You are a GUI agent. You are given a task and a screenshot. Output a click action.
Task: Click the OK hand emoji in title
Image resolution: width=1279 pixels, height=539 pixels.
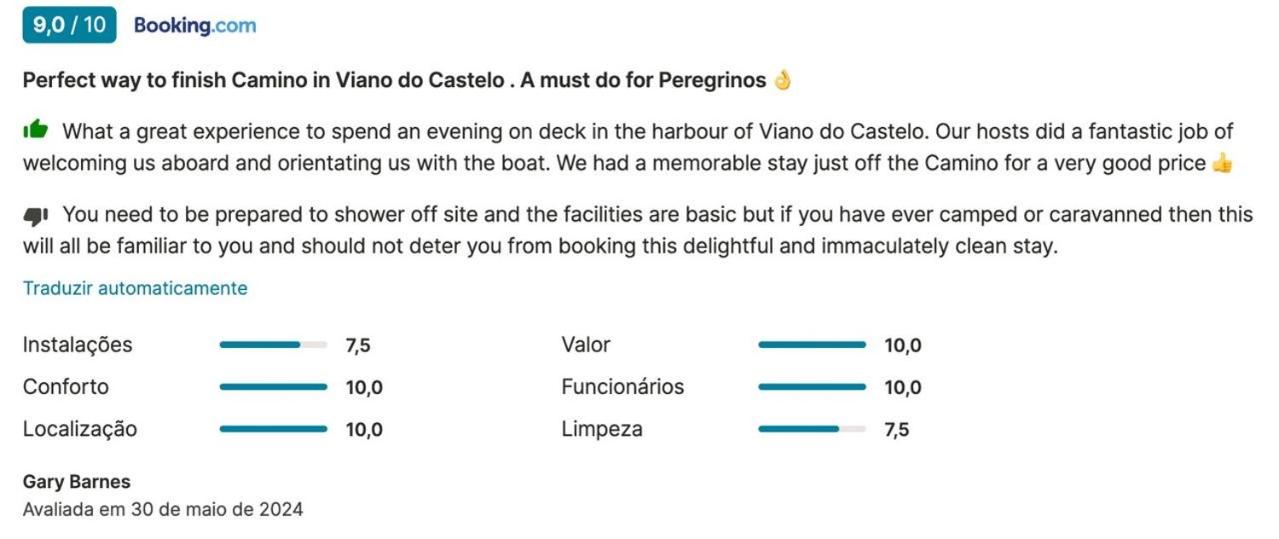783,80
